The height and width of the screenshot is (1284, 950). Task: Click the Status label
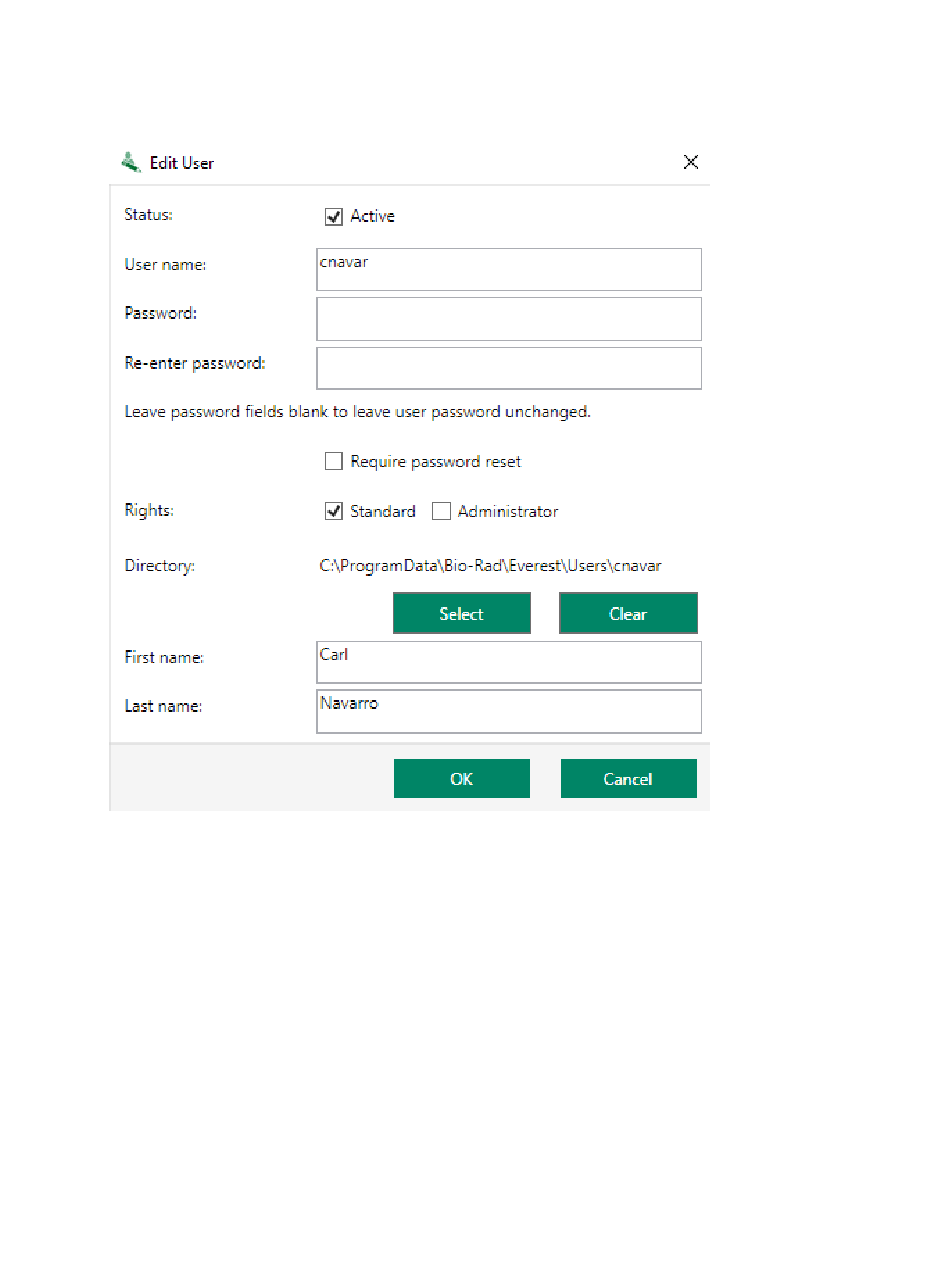pyautogui.click(x=149, y=214)
